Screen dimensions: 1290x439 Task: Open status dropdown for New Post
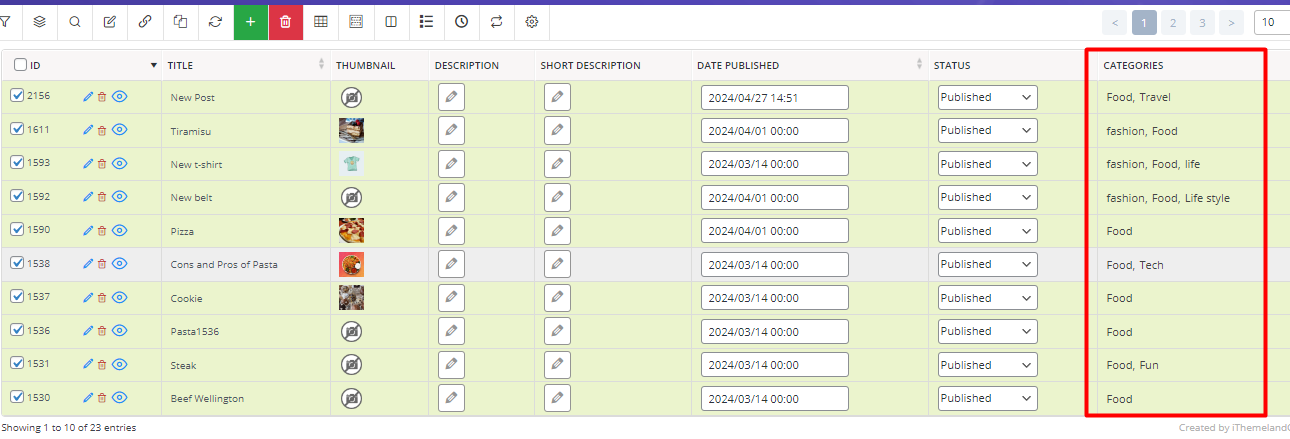987,97
